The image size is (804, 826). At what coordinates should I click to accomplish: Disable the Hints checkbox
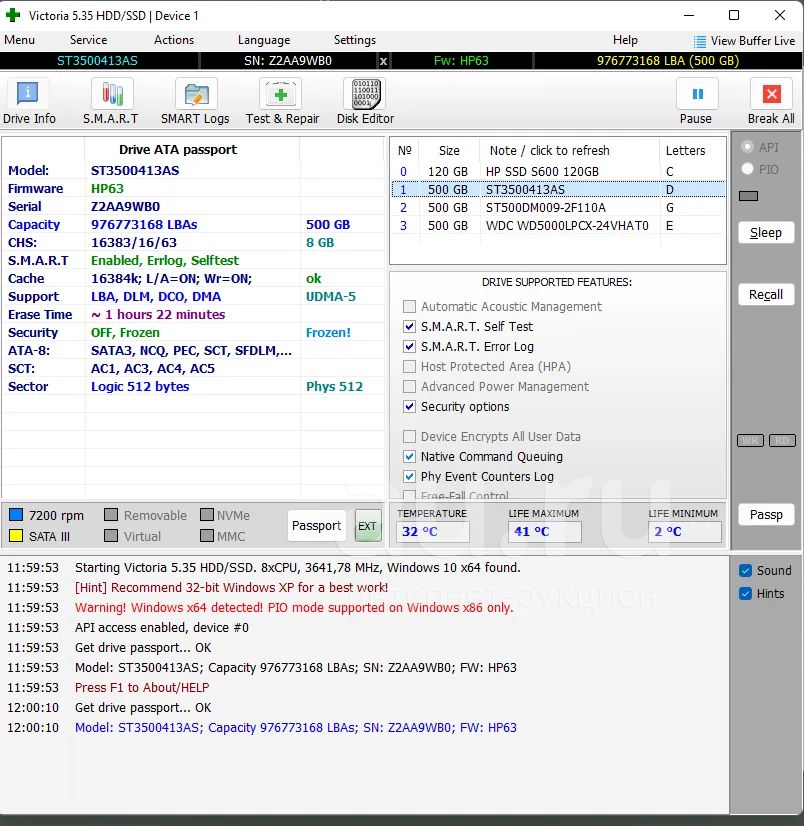[x=745, y=594]
